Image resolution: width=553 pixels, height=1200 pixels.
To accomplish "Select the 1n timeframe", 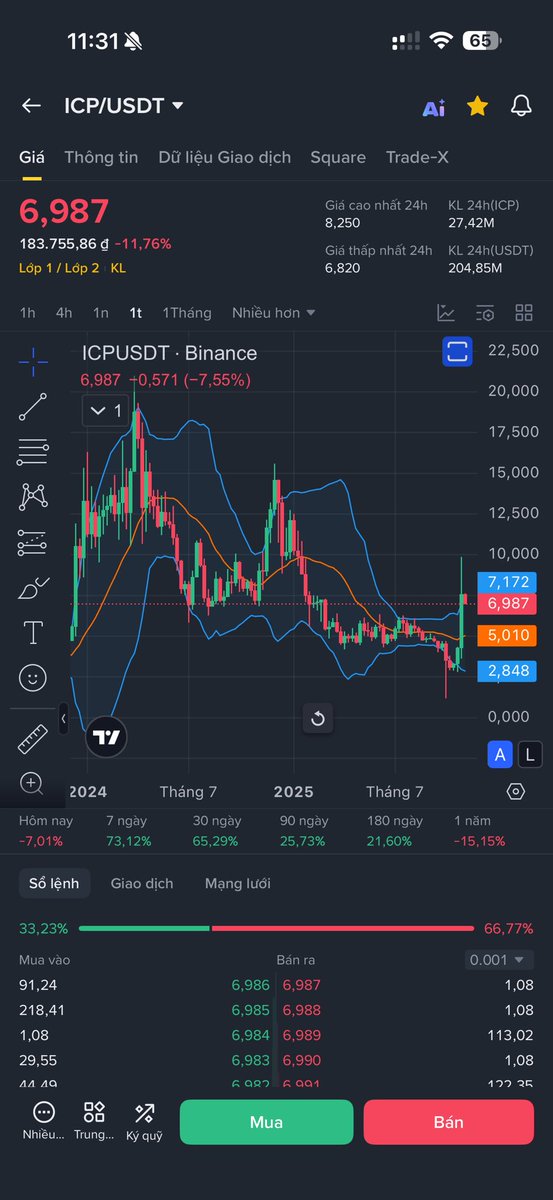I will pyautogui.click(x=101, y=313).
